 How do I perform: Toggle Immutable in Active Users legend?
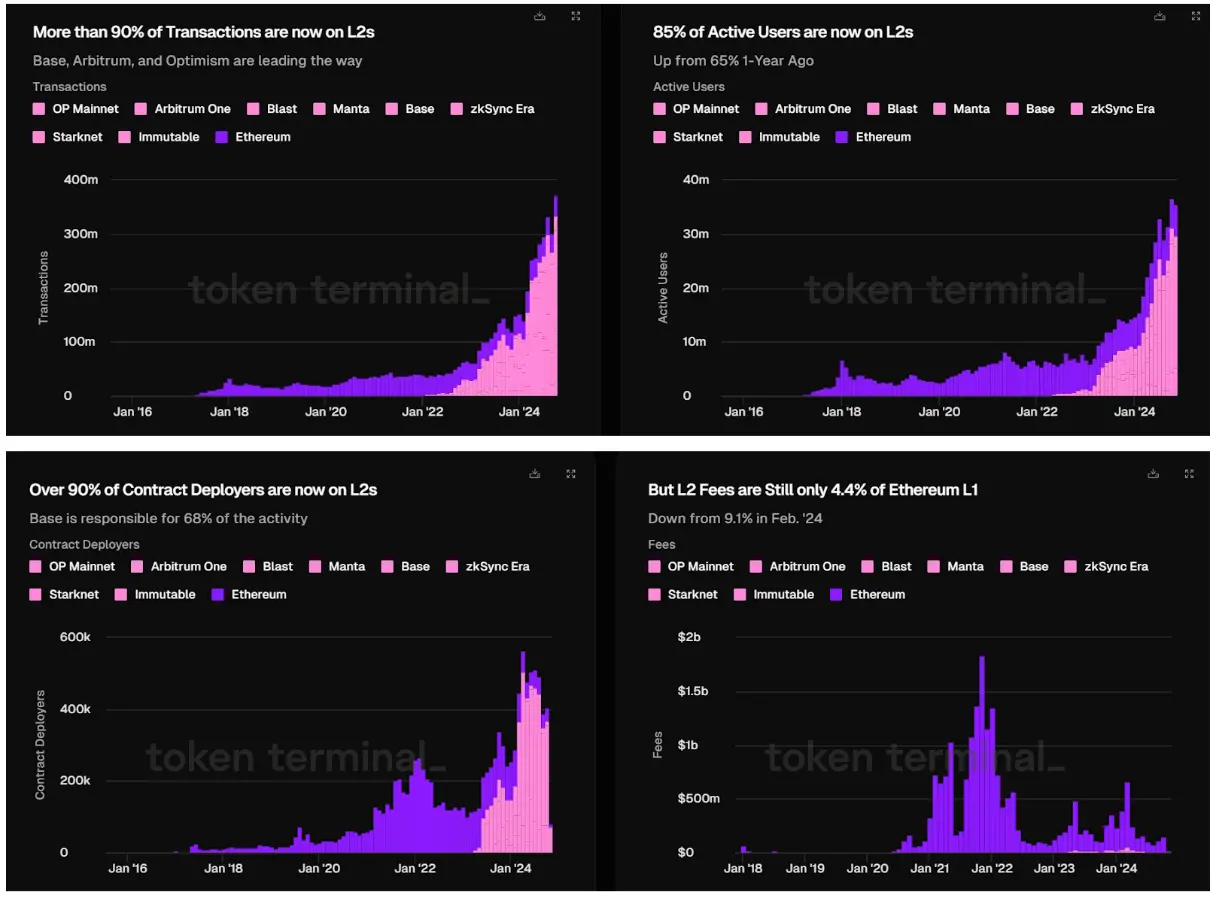click(x=788, y=137)
